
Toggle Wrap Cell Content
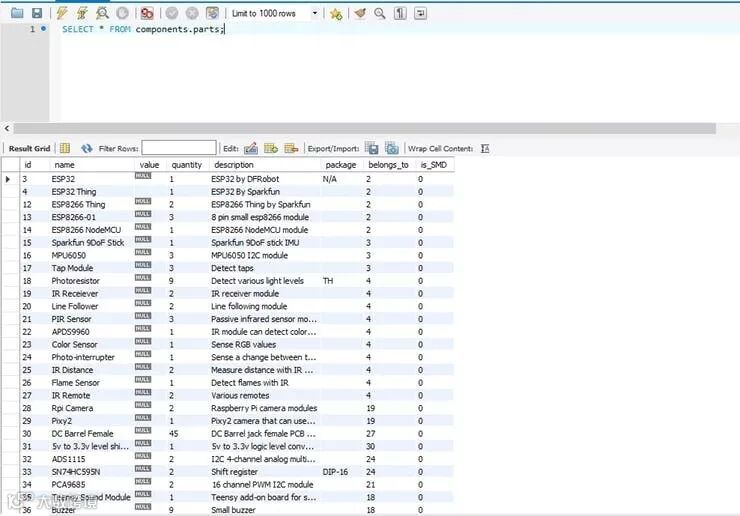(485, 148)
